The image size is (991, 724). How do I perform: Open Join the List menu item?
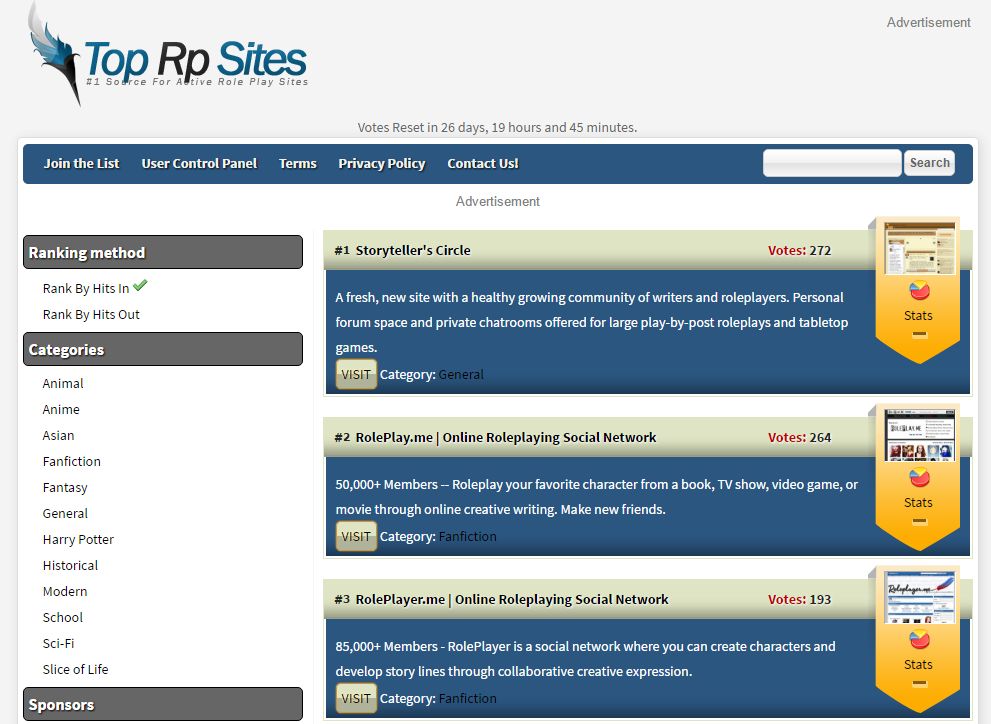coord(82,164)
